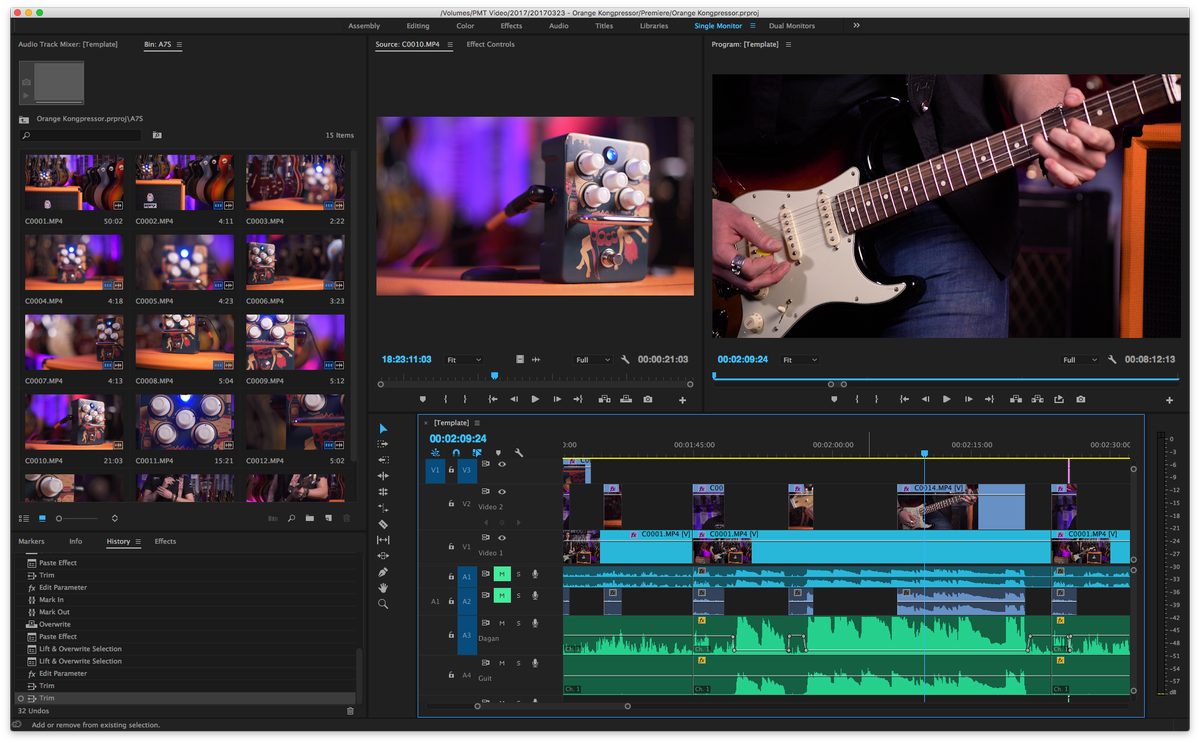
Task: Toggle lock on Video 2 track
Action: pos(451,504)
